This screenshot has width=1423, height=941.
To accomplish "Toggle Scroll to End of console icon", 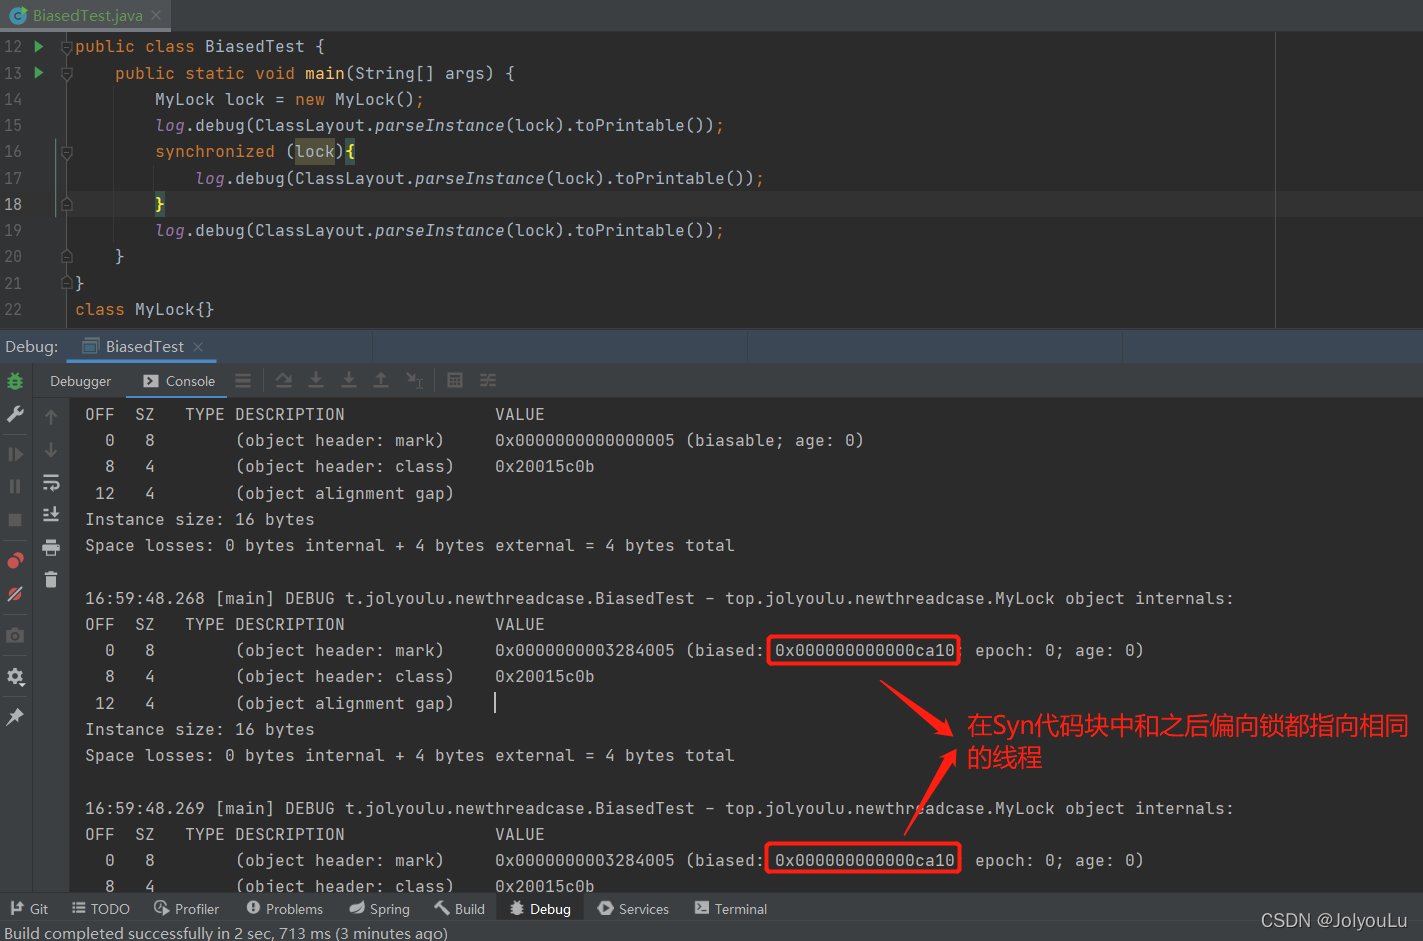I will [x=51, y=514].
